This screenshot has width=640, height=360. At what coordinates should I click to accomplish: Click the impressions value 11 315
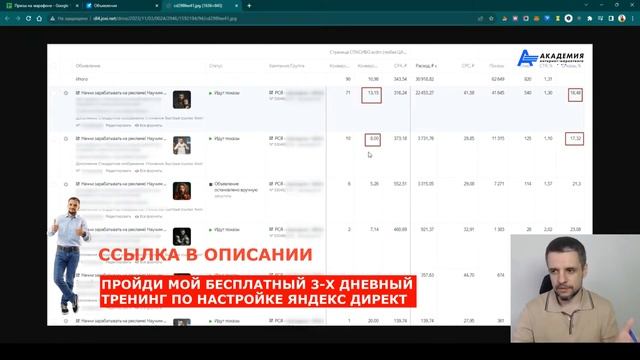tap(498, 139)
